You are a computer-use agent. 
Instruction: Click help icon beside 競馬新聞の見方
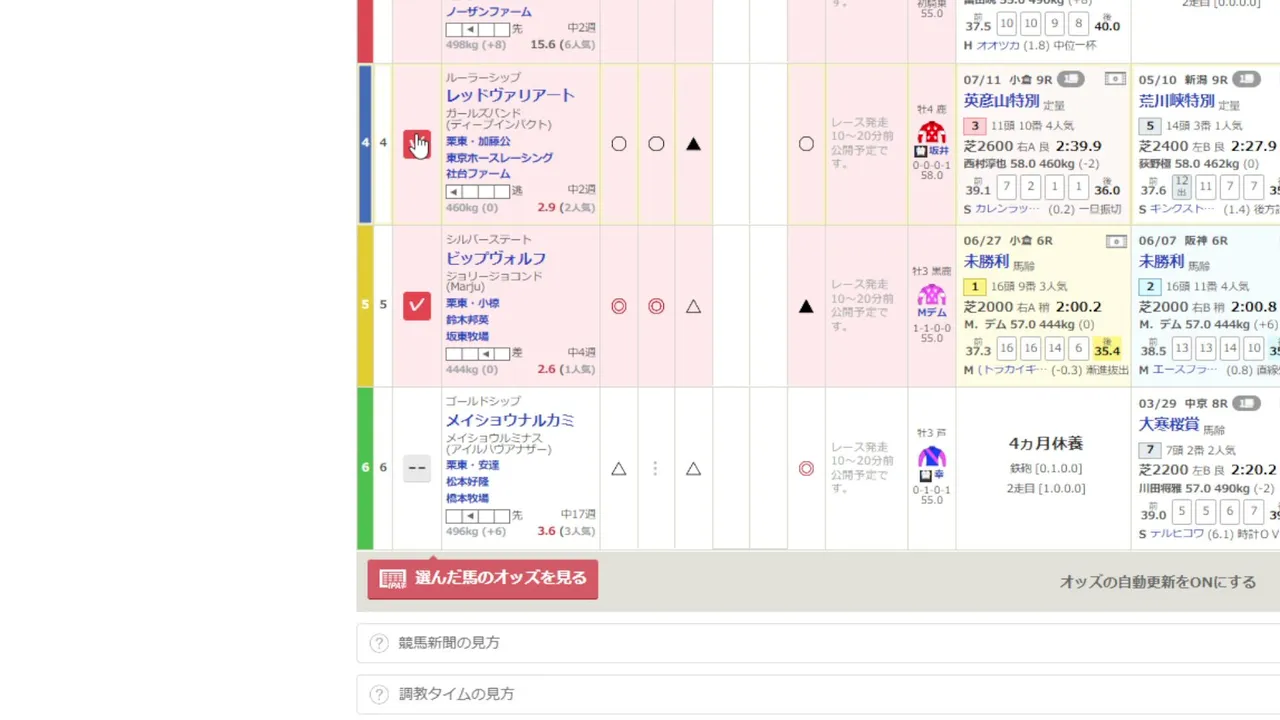pyautogui.click(x=379, y=643)
